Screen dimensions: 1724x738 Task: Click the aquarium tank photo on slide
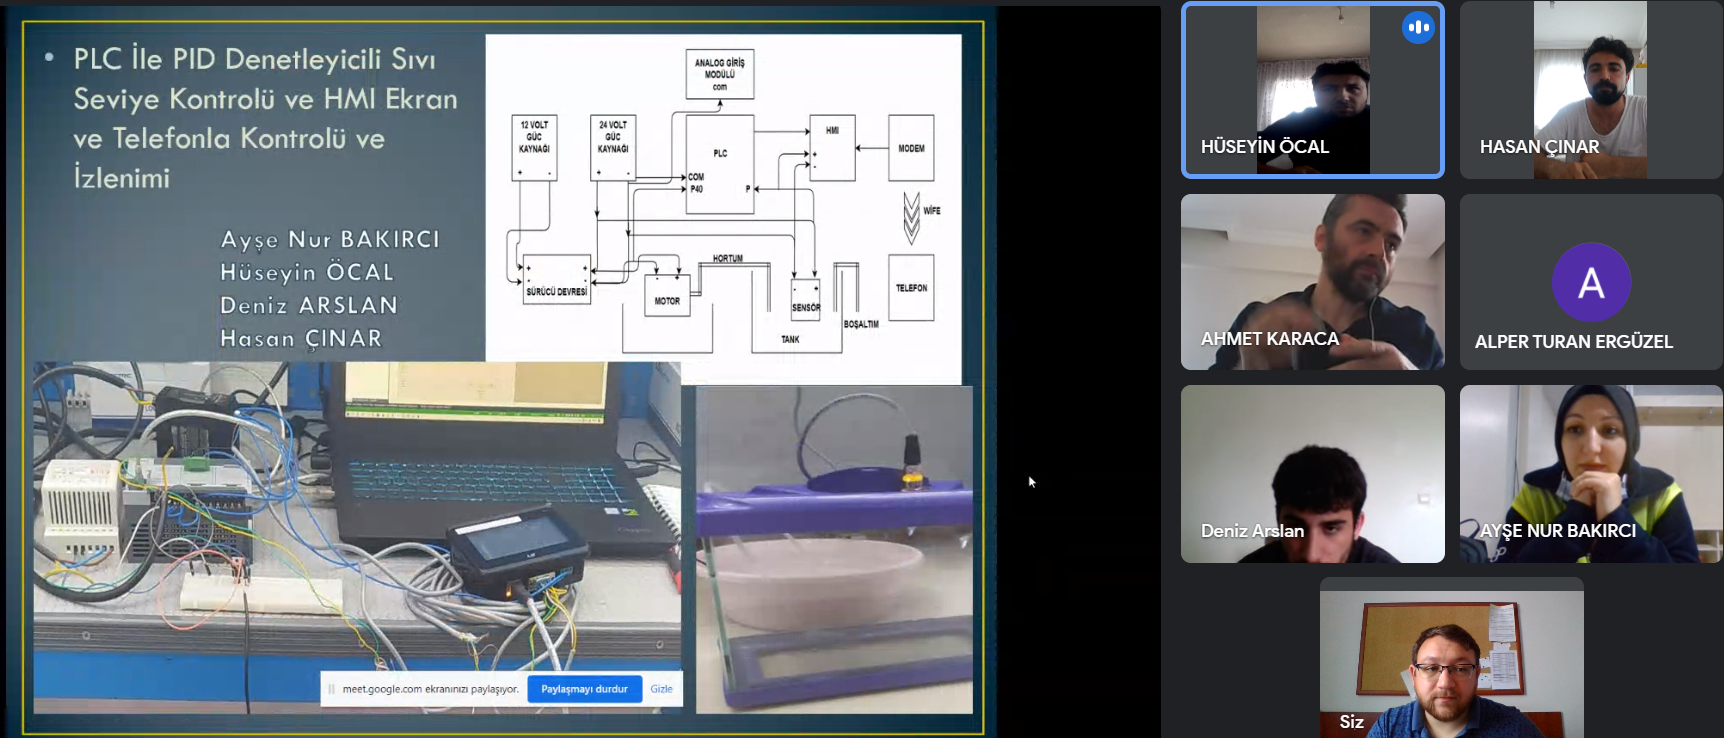coord(834,550)
